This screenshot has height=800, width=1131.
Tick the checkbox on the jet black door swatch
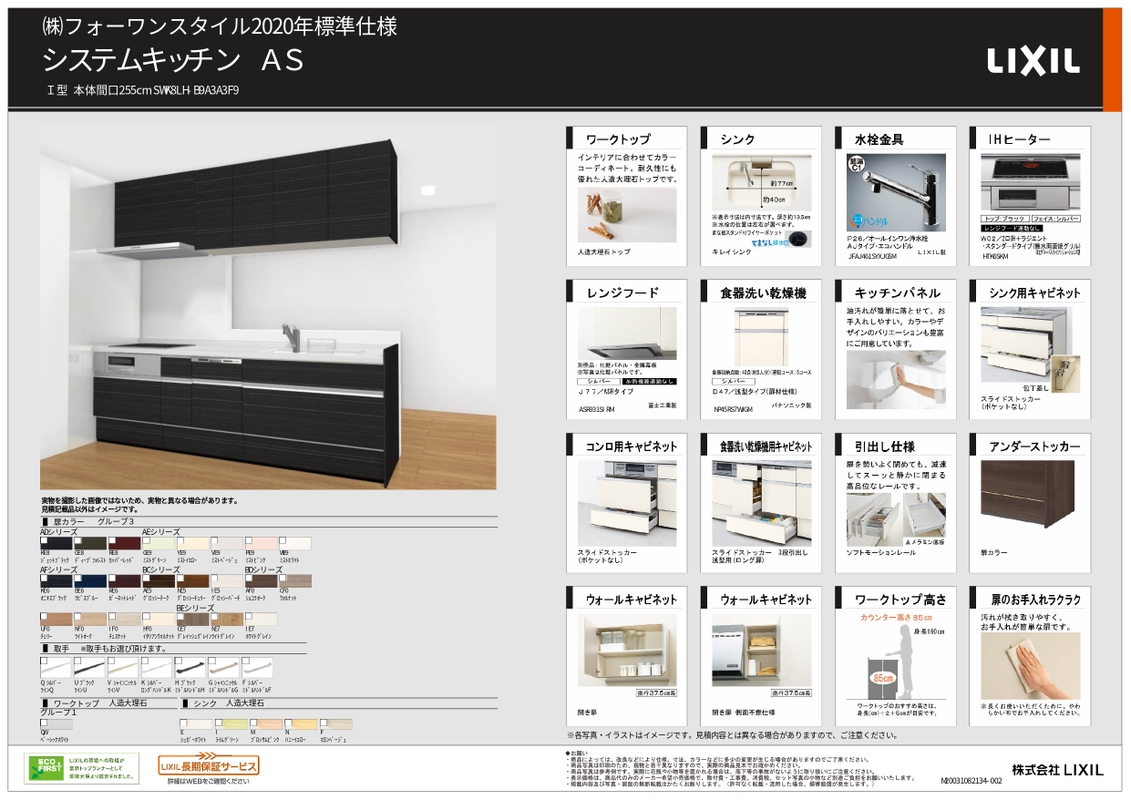coord(44,540)
